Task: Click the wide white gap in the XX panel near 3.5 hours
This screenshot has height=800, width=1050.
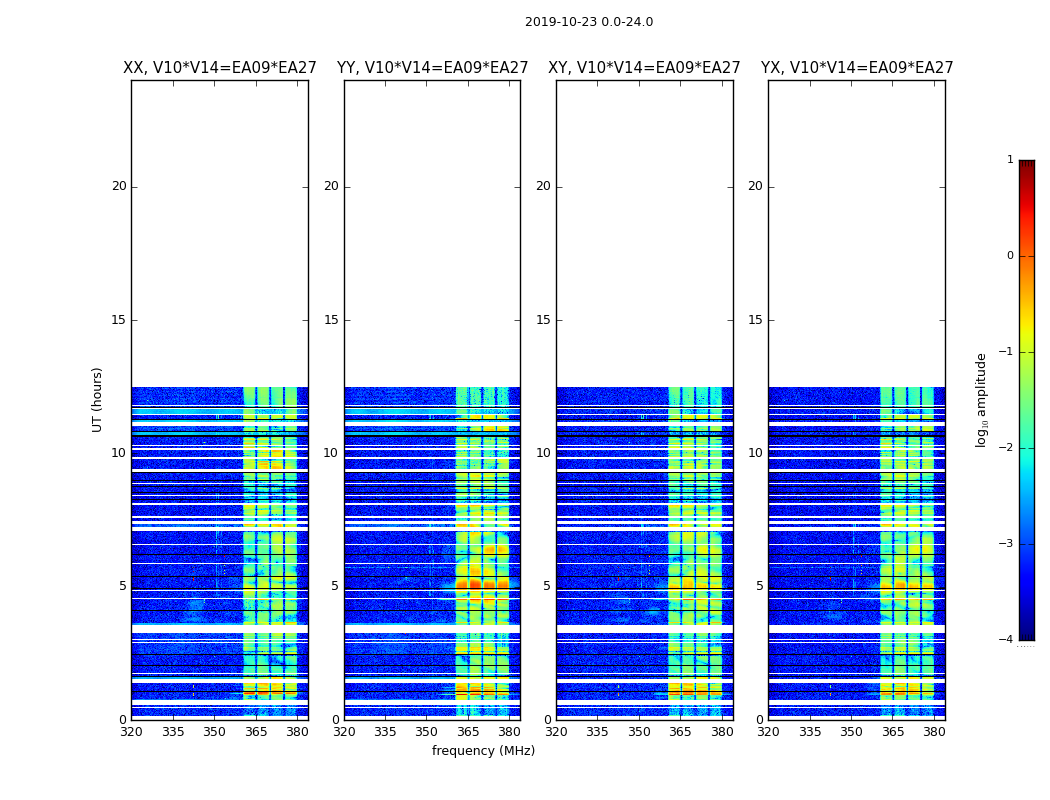Action: pyautogui.click(x=220, y=629)
